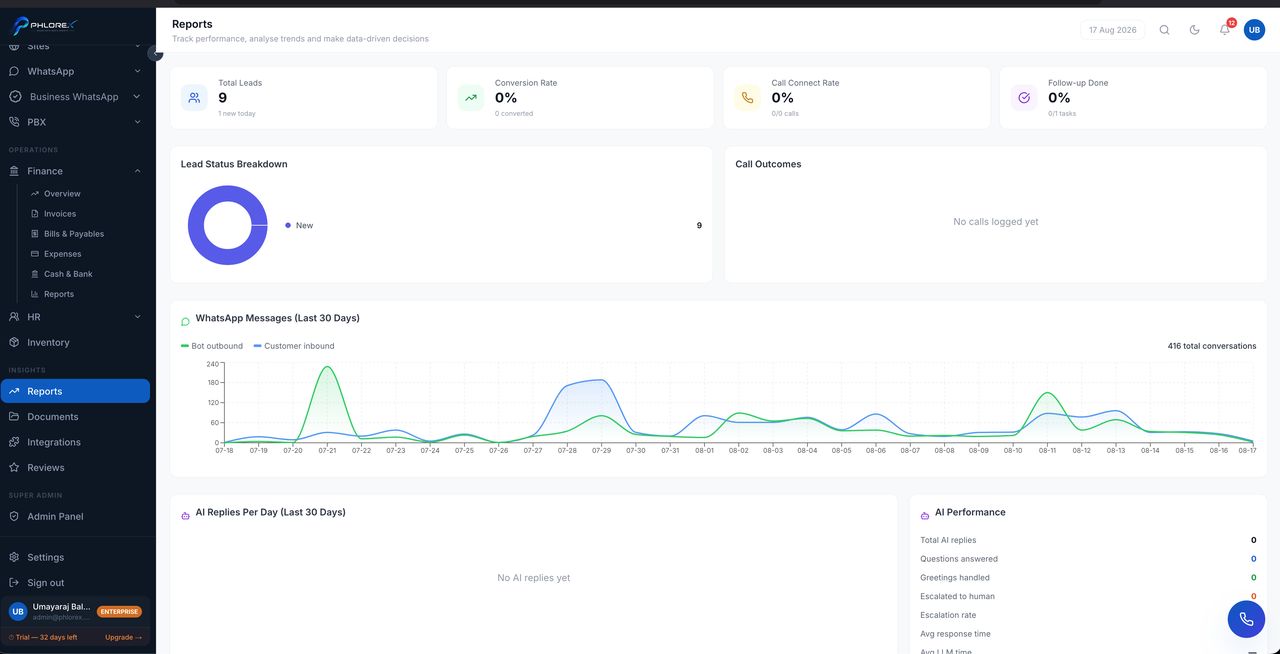Collapse the sidebar with the arrow handle
The height and width of the screenshot is (654, 1280).
click(155, 53)
